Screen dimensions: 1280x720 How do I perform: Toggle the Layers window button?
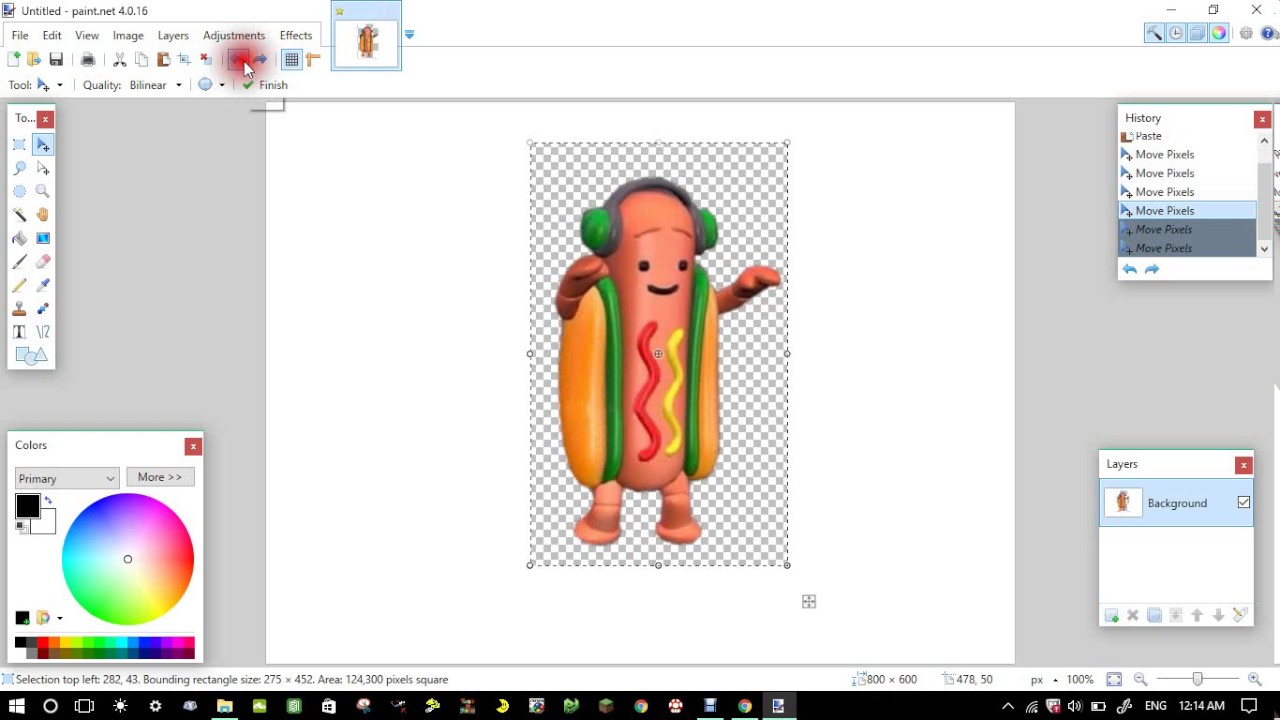coord(1197,34)
